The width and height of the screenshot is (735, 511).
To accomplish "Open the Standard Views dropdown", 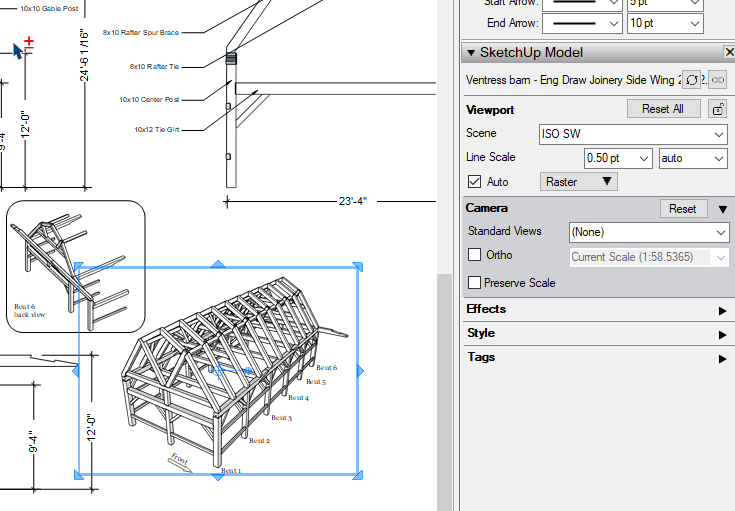I will 649,232.
